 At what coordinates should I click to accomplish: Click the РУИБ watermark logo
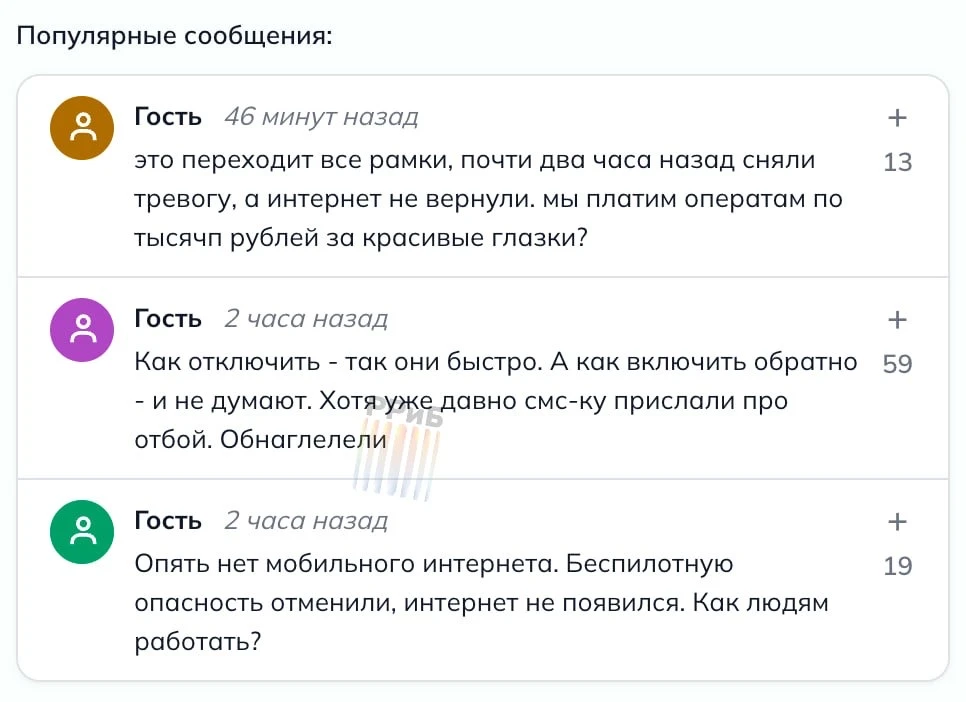[x=398, y=449]
